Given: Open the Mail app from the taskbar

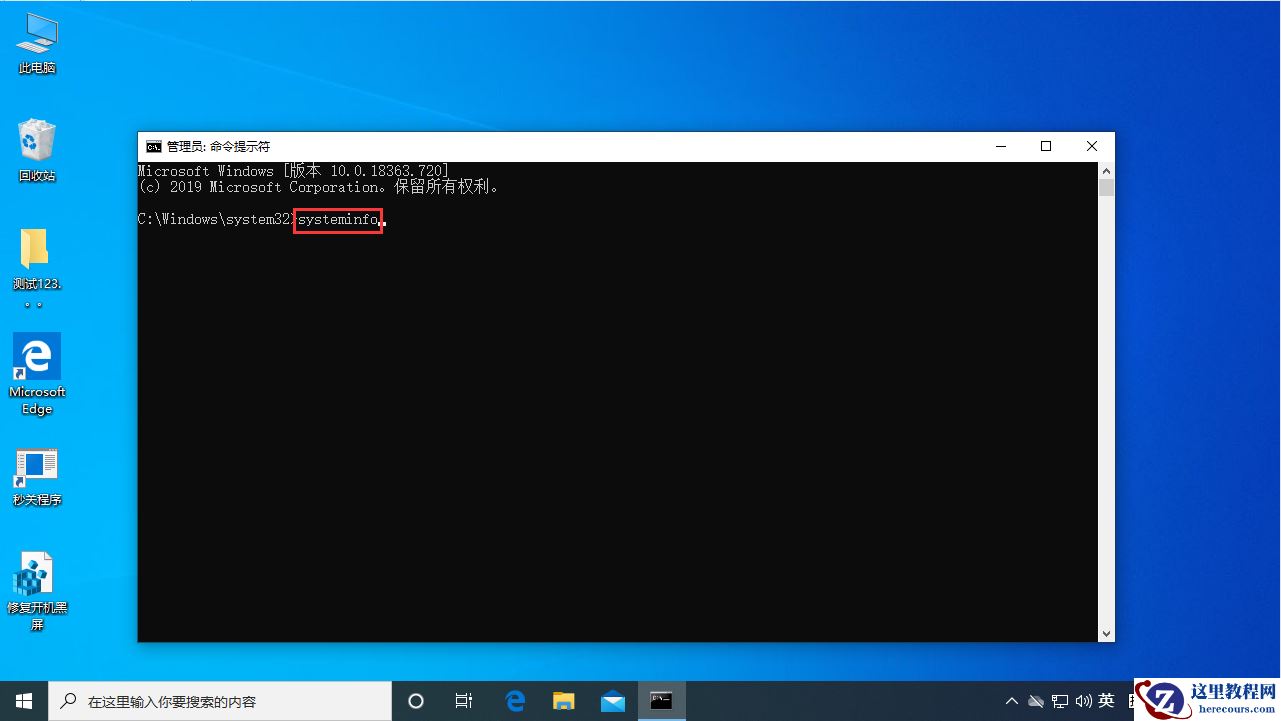Looking at the screenshot, I should (612, 701).
